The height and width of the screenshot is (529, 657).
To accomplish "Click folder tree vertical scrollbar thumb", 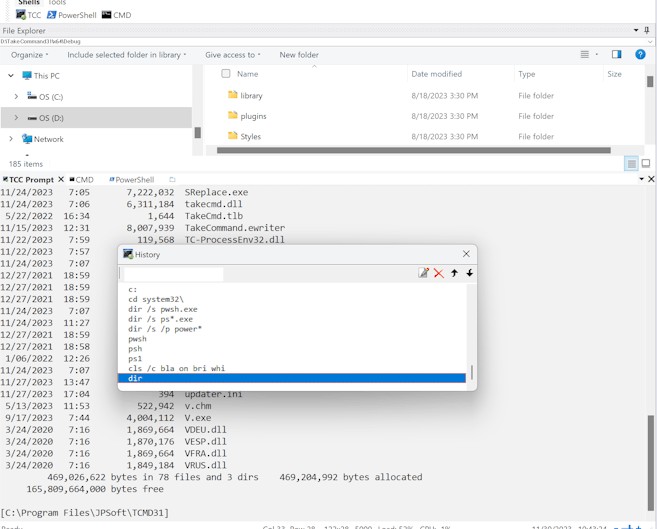I will tap(198, 132).
